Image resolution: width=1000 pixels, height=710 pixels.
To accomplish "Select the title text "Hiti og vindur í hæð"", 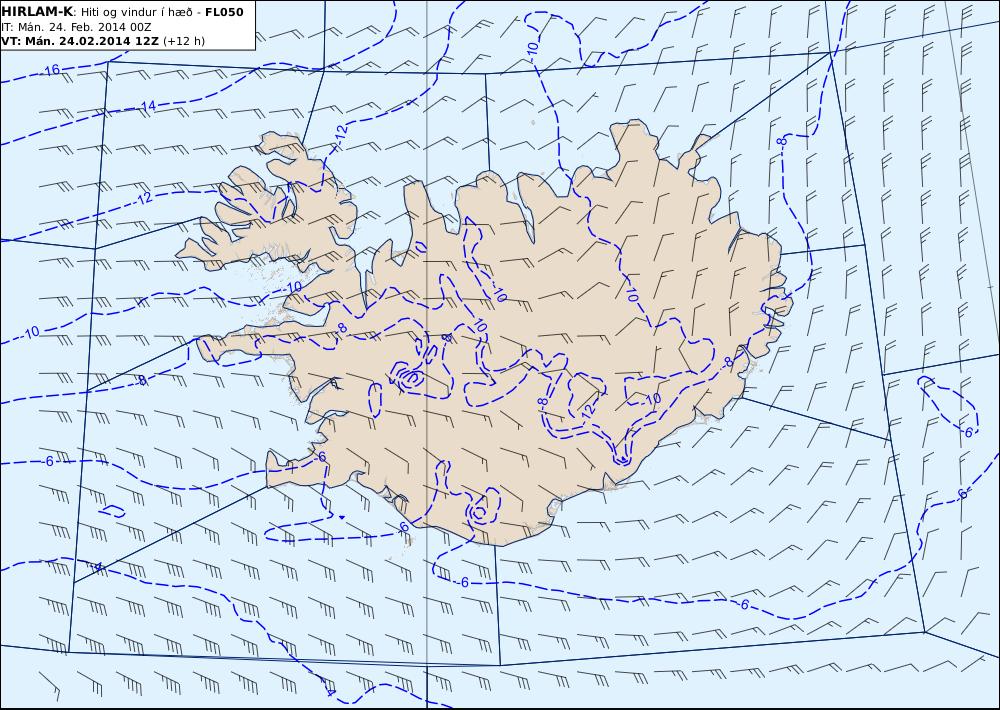I will pyautogui.click(x=135, y=12).
